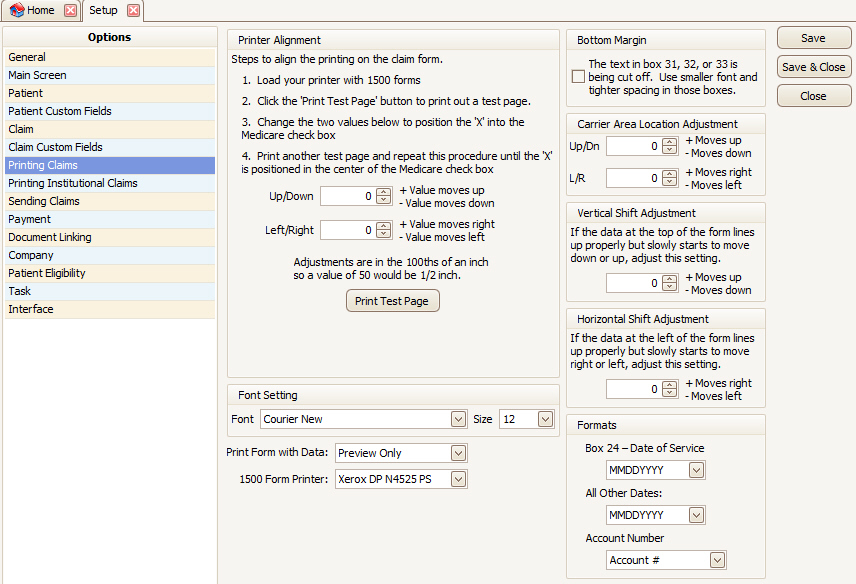Decrease the Up/Down alignment value
Image resolution: width=856 pixels, height=584 pixels.
pos(384,200)
